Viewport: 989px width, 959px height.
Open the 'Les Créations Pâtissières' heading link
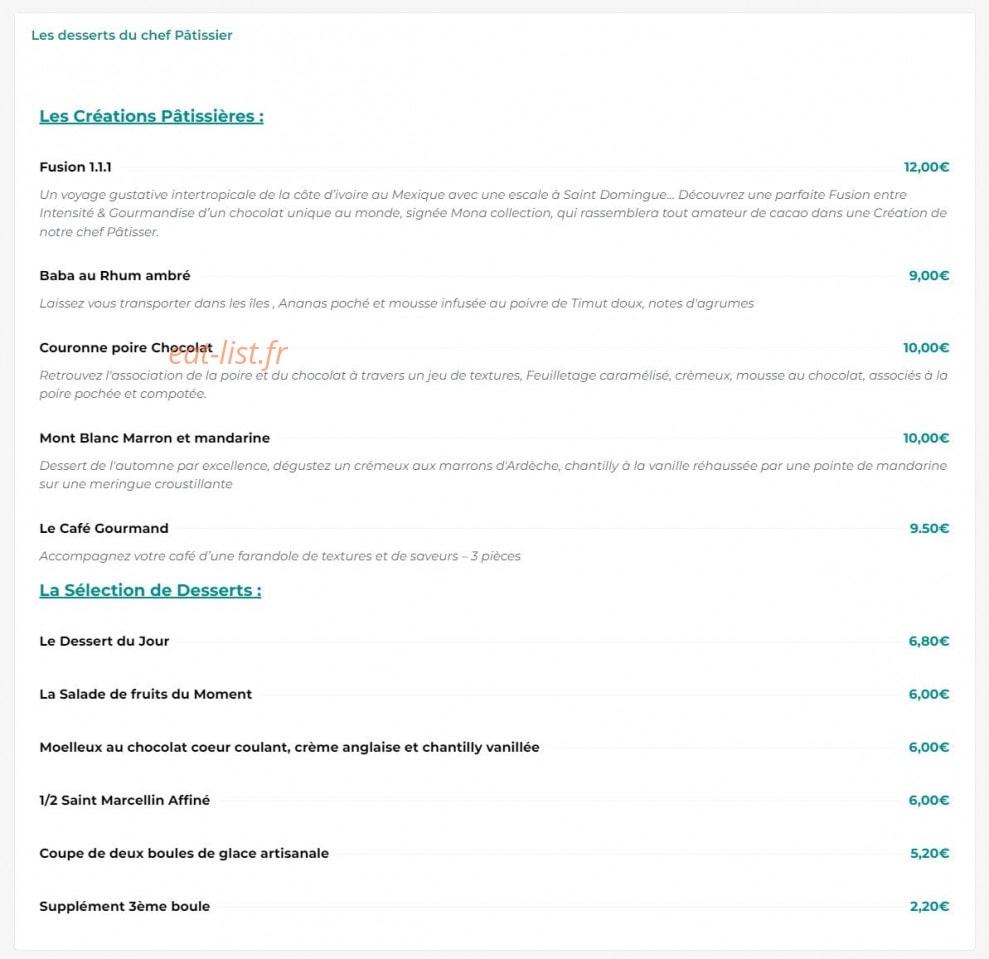click(x=151, y=116)
